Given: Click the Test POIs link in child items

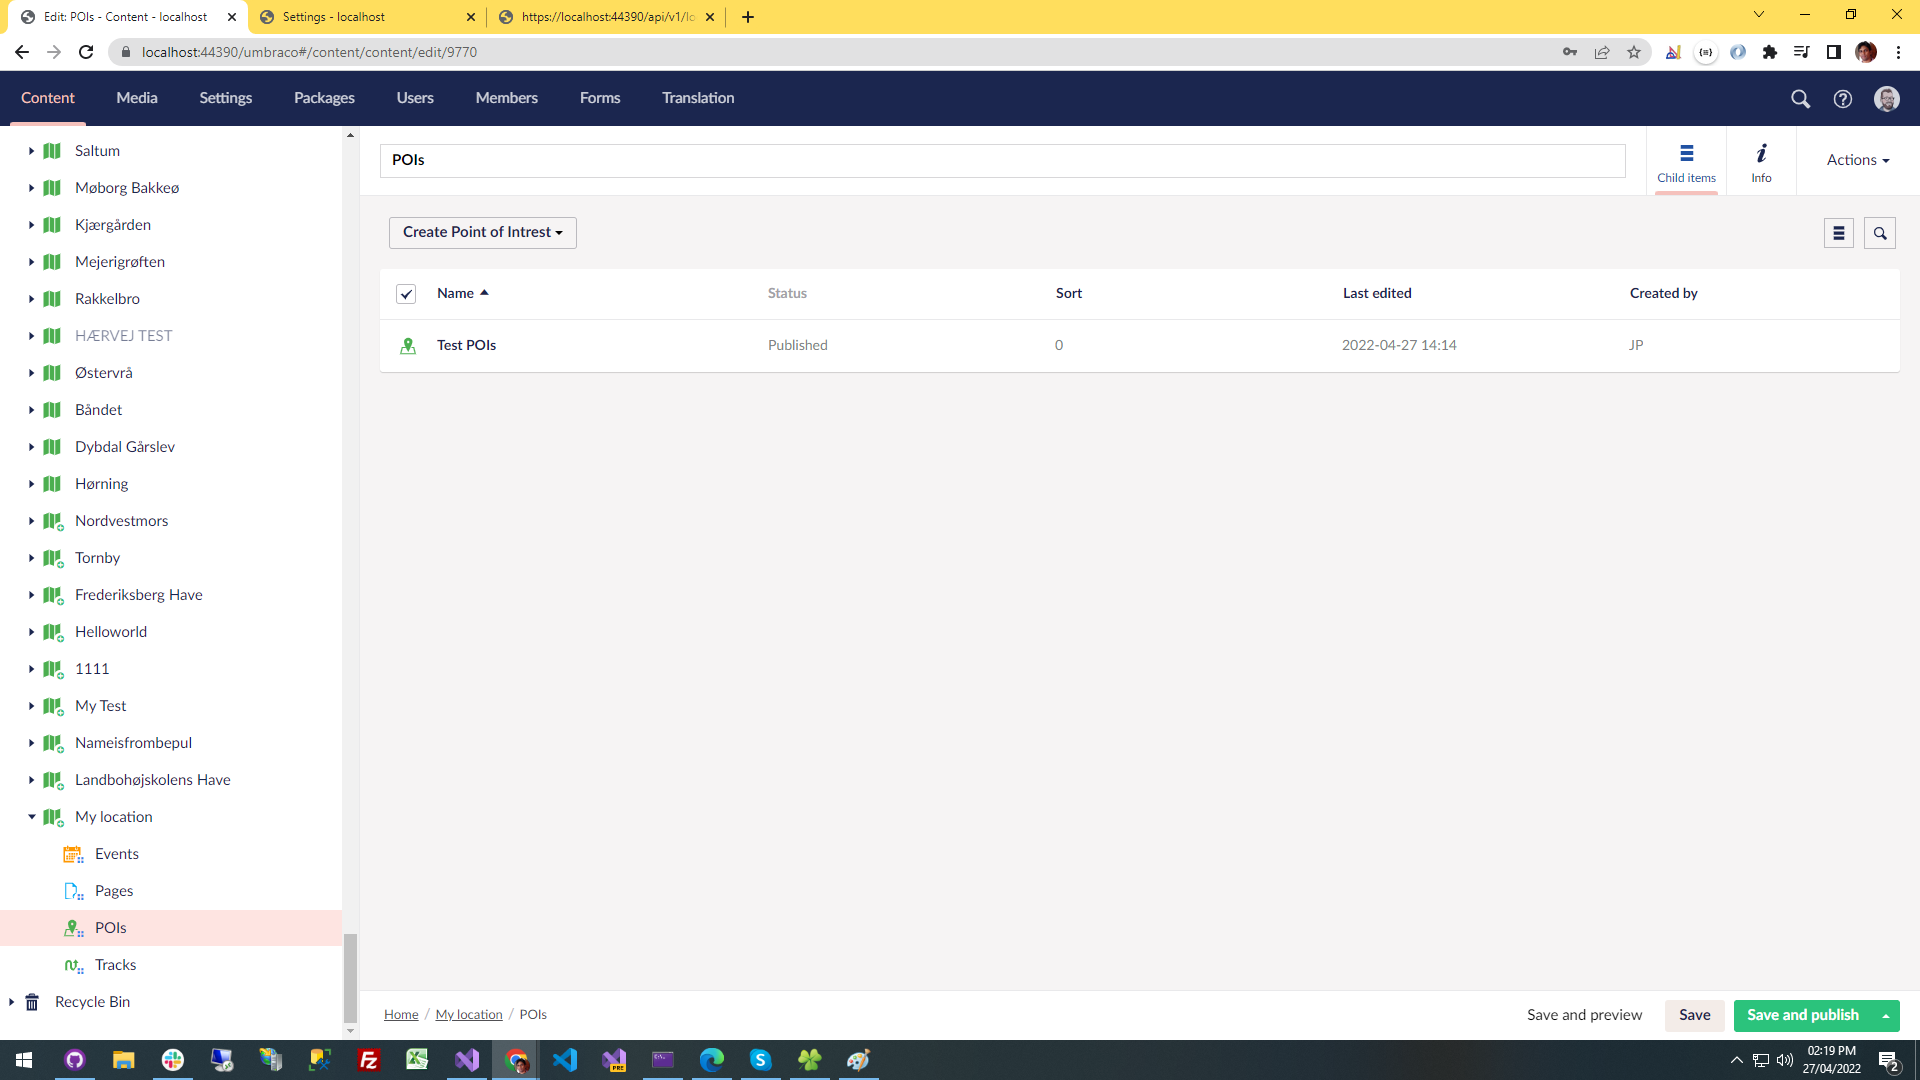Looking at the screenshot, I should 465,344.
